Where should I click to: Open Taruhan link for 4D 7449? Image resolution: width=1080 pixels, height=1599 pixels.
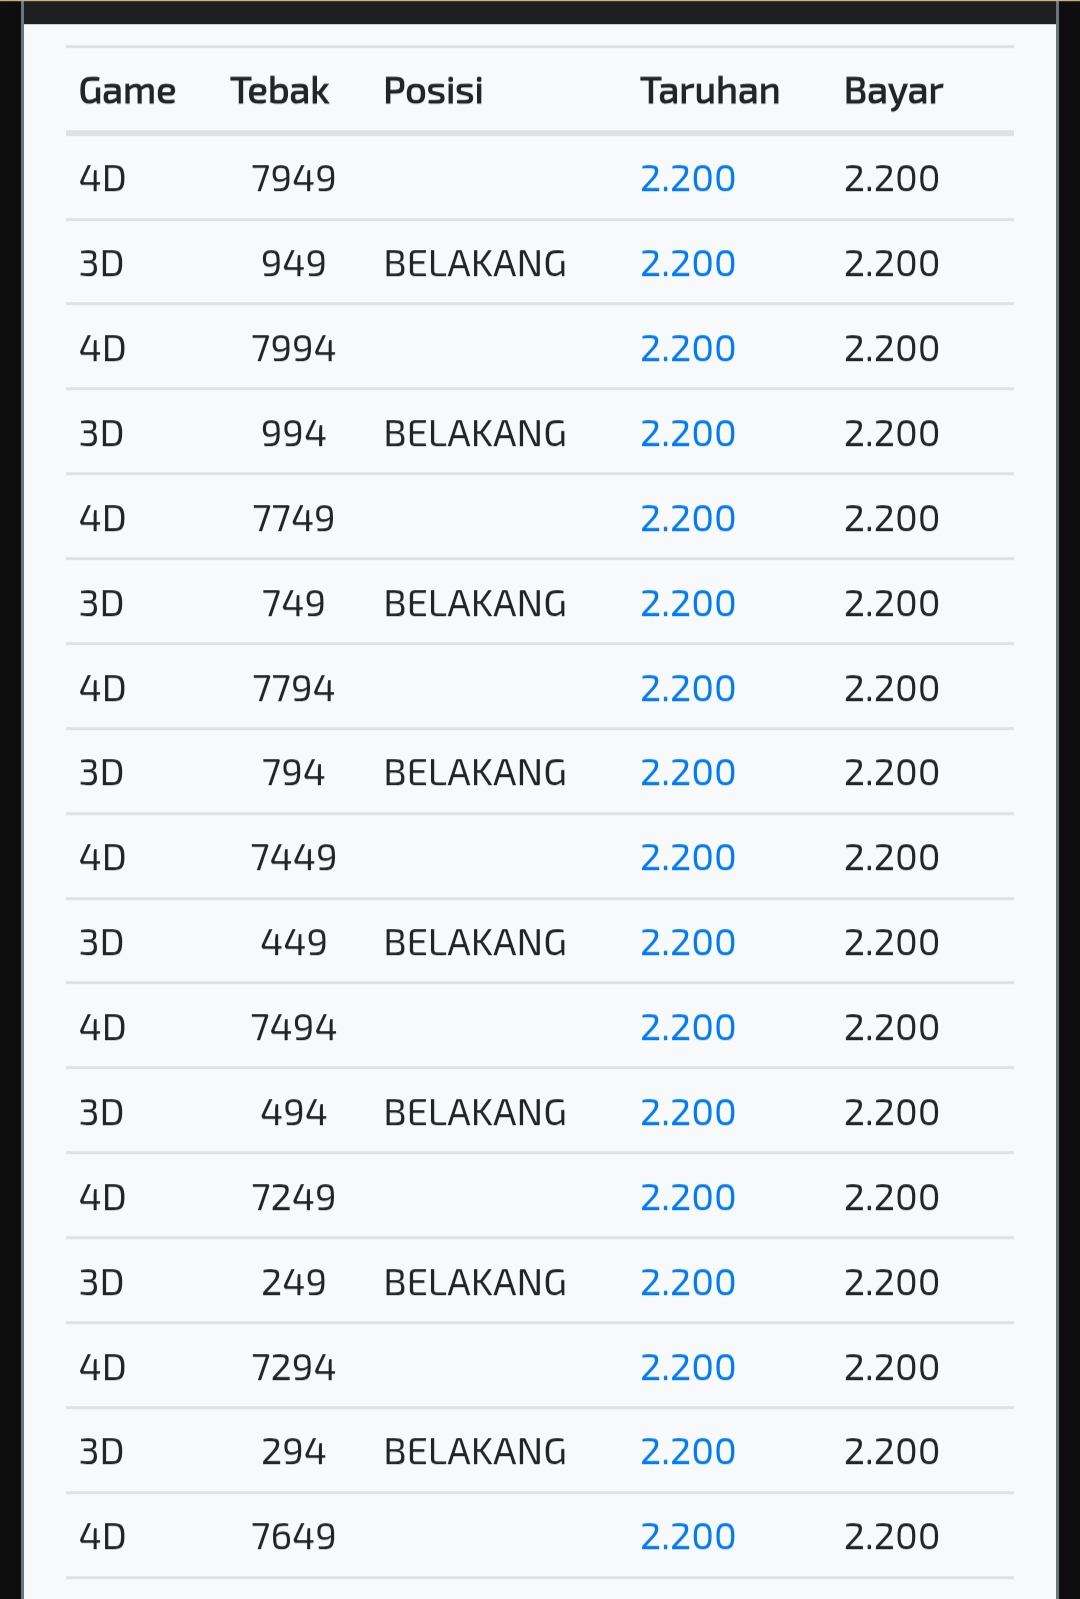tap(688, 858)
